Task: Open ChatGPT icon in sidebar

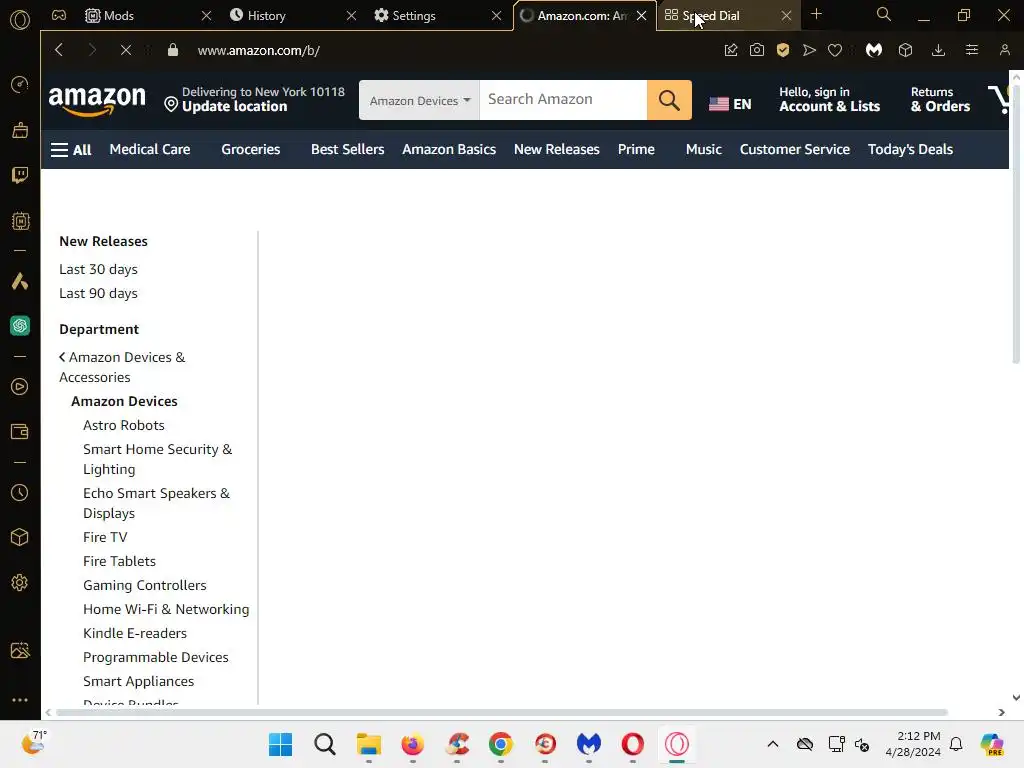Action: click(x=20, y=325)
